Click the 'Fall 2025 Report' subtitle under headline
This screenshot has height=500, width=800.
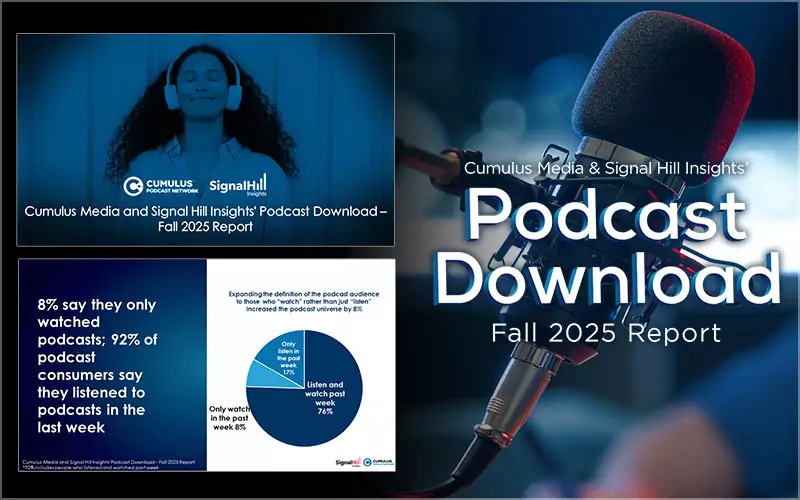606,333
